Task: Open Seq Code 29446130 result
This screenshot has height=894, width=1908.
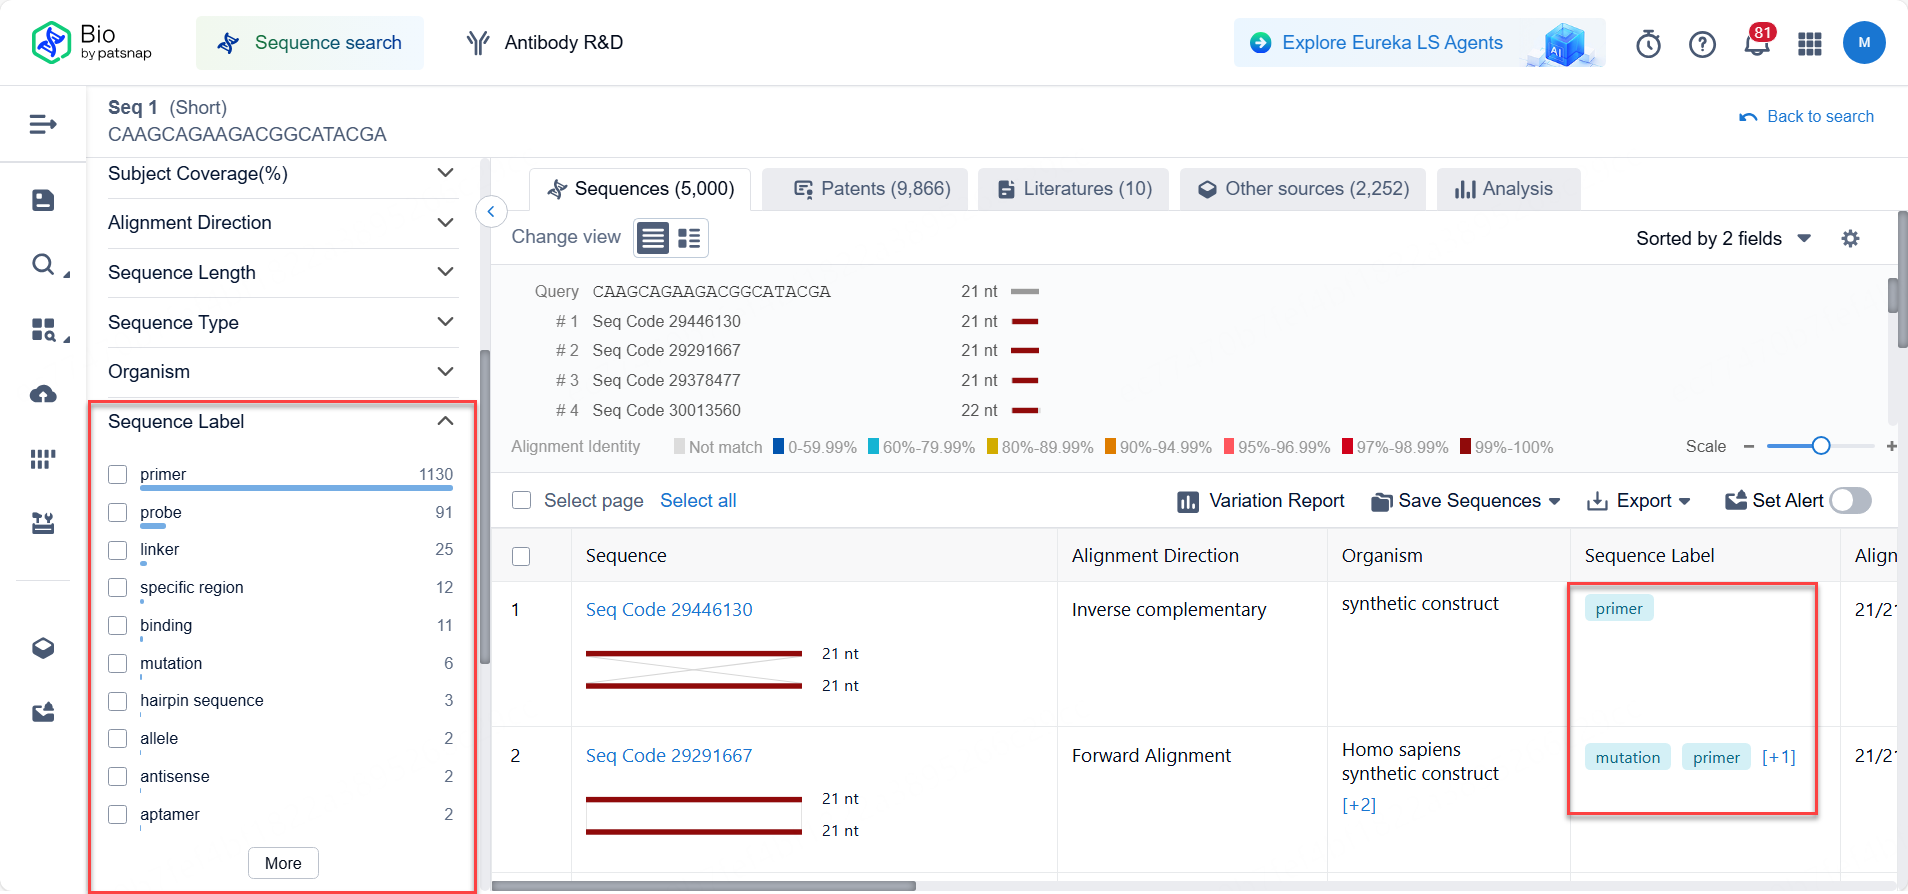Action: [669, 610]
